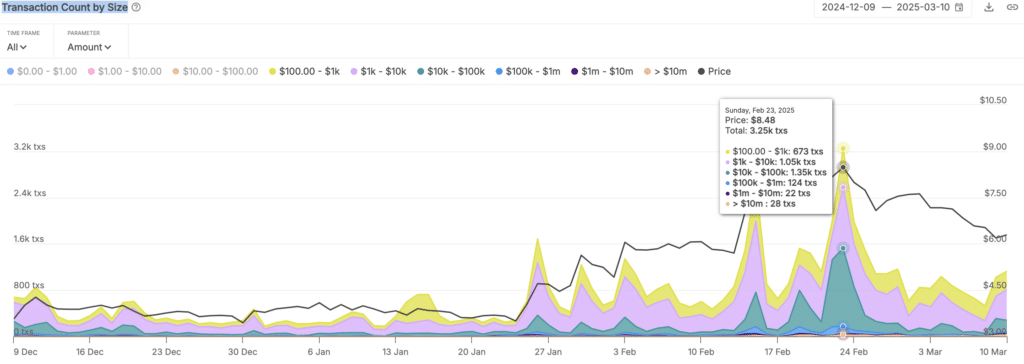Open the calendar date range picker
The width and height of the screenshot is (1024, 364).
point(959,7)
